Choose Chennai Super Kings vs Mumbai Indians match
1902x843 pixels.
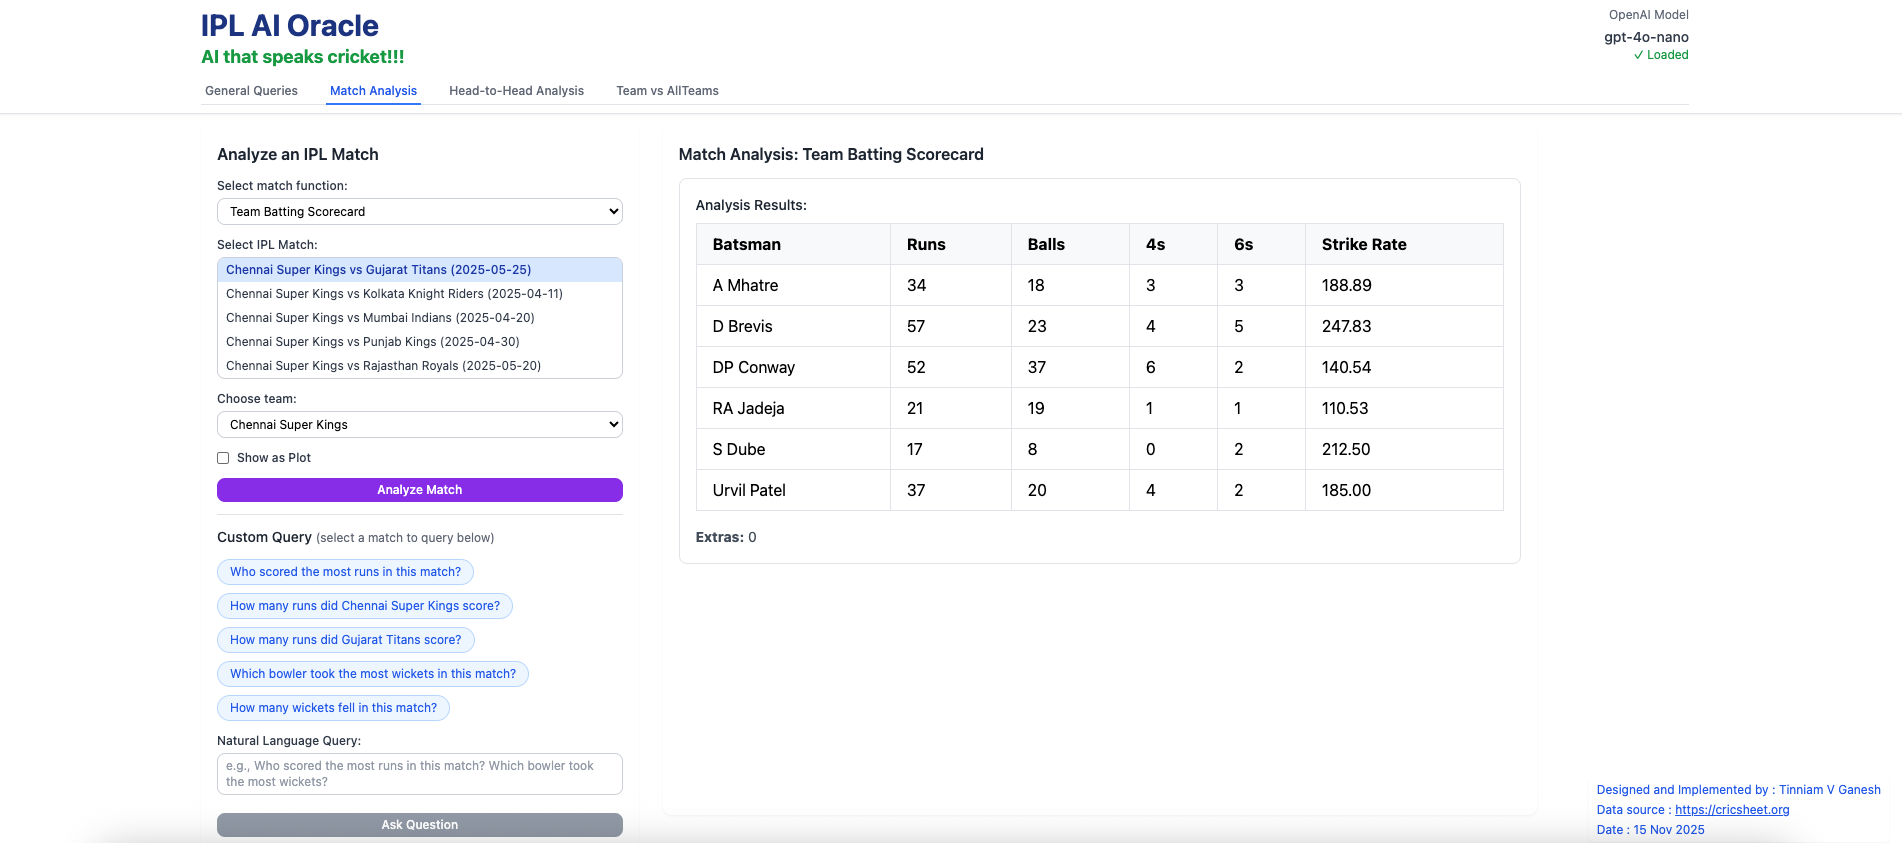(x=380, y=318)
